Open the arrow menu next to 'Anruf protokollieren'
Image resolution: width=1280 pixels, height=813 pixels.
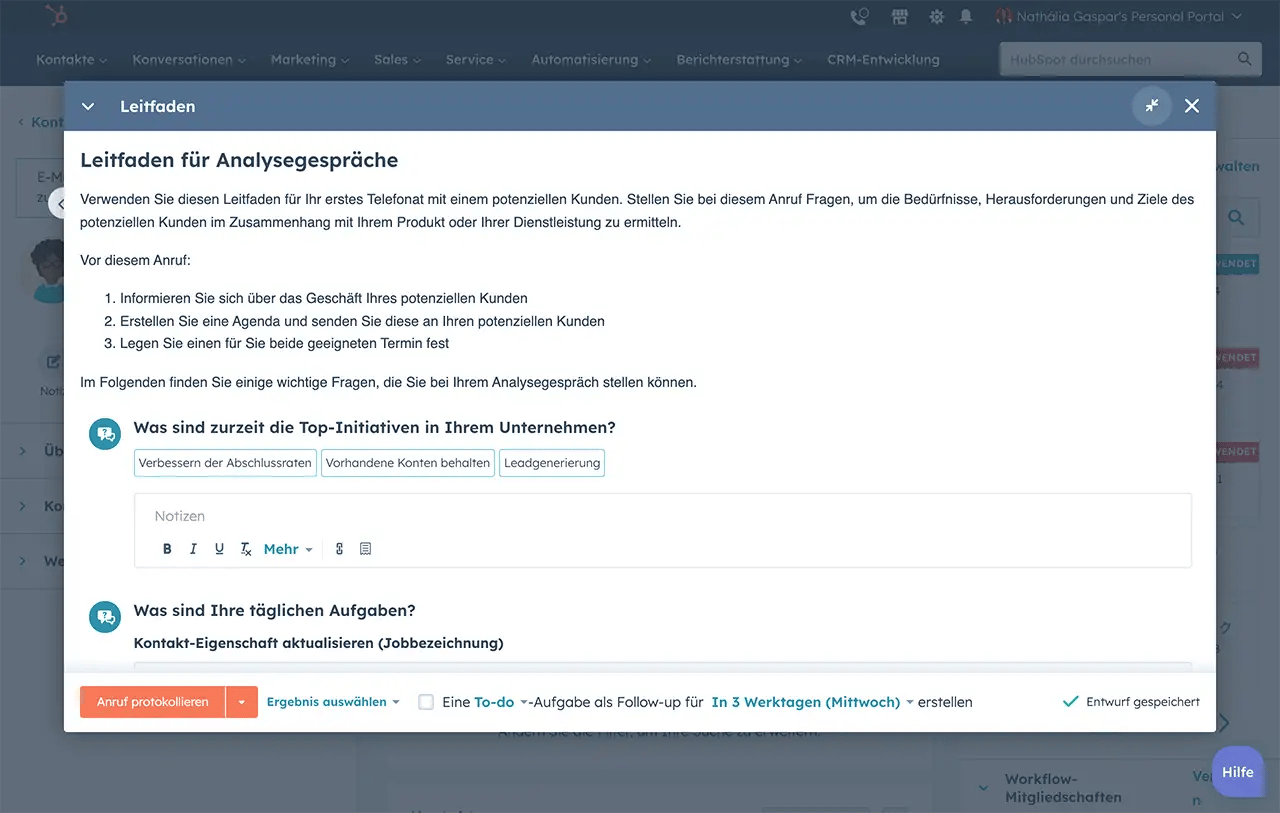[242, 702]
